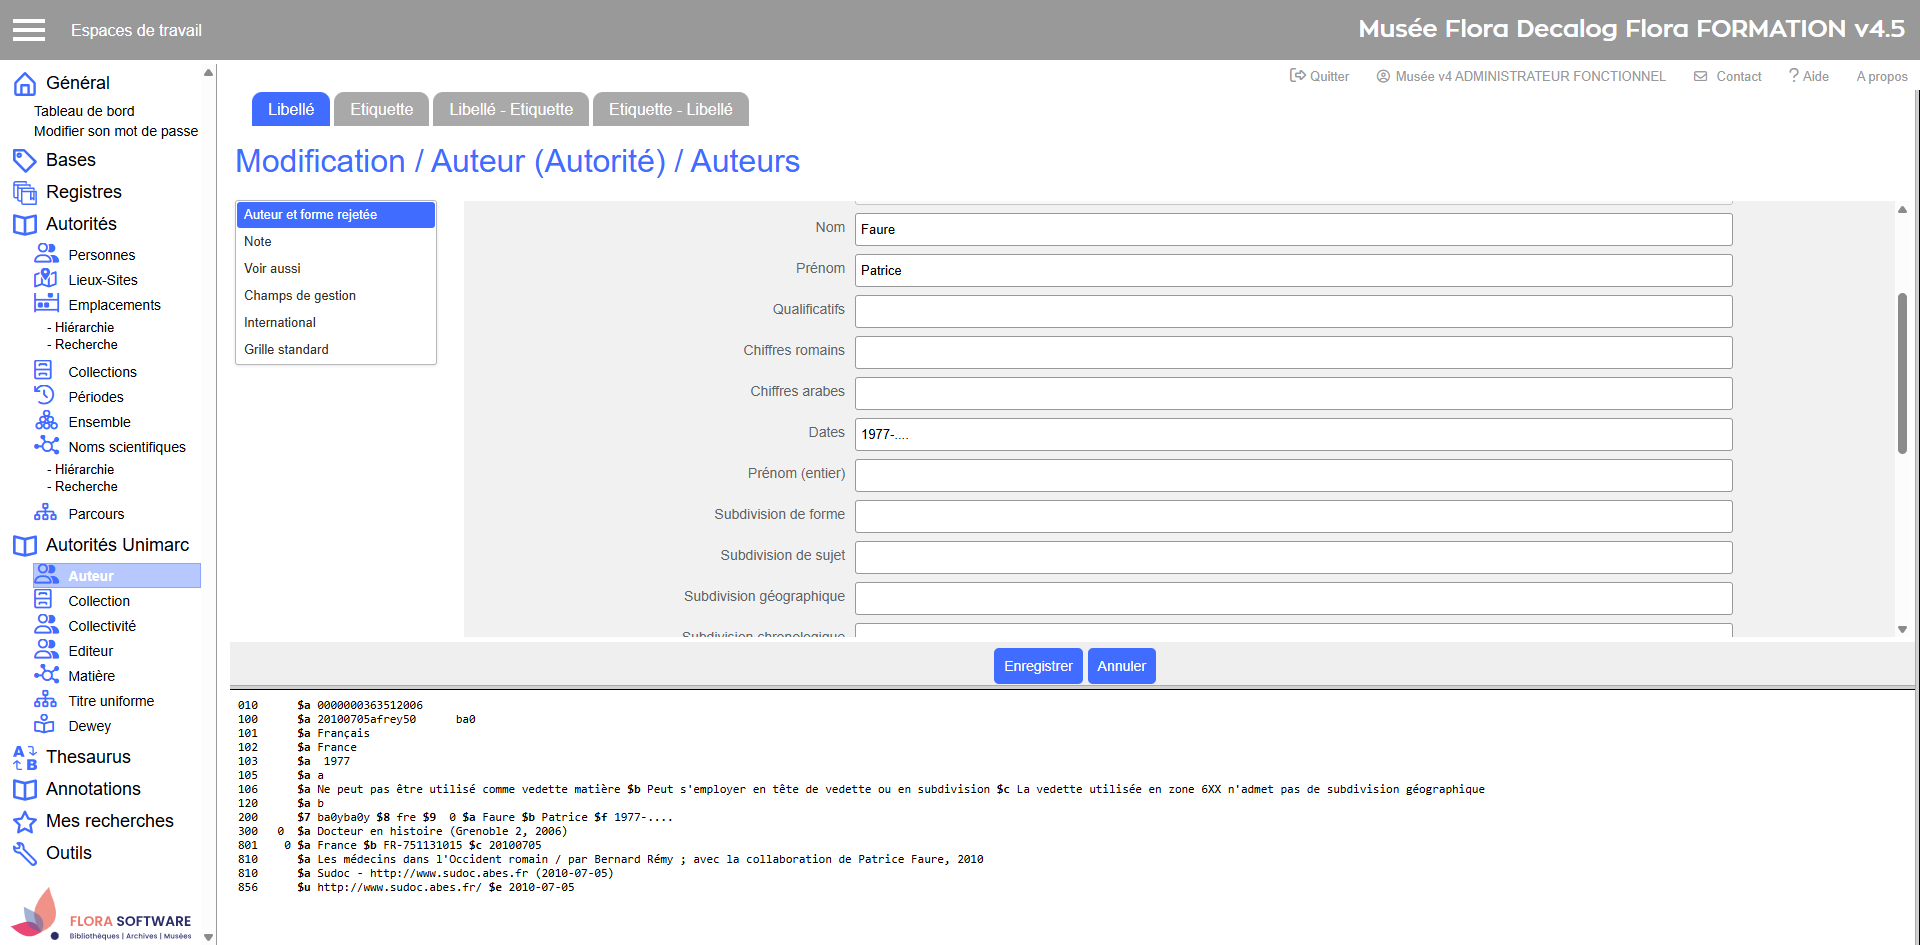The height and width of the screenshot is (945, 1920).
Task: Click the Mes recherches star icon
Action: (25, 822)
